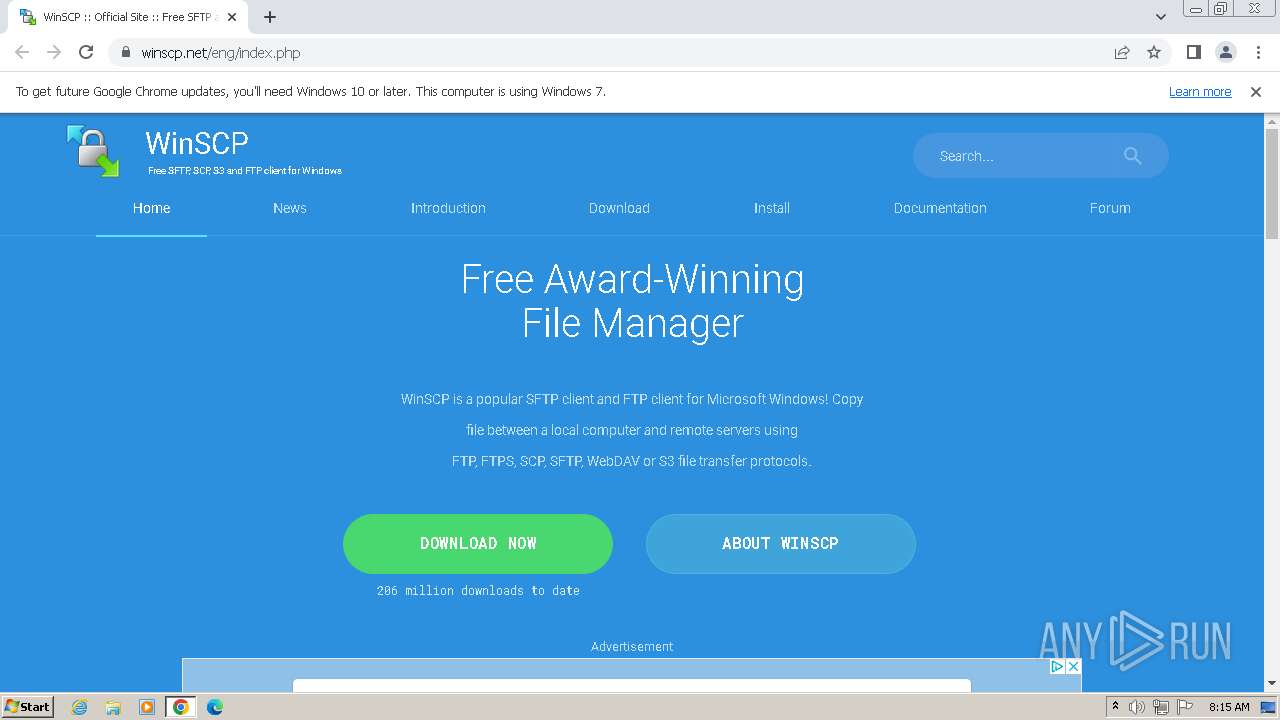This screenshot has width=1280, height=720.
Task: Click the browser forward arrow
Action: (x=54, y=53)
